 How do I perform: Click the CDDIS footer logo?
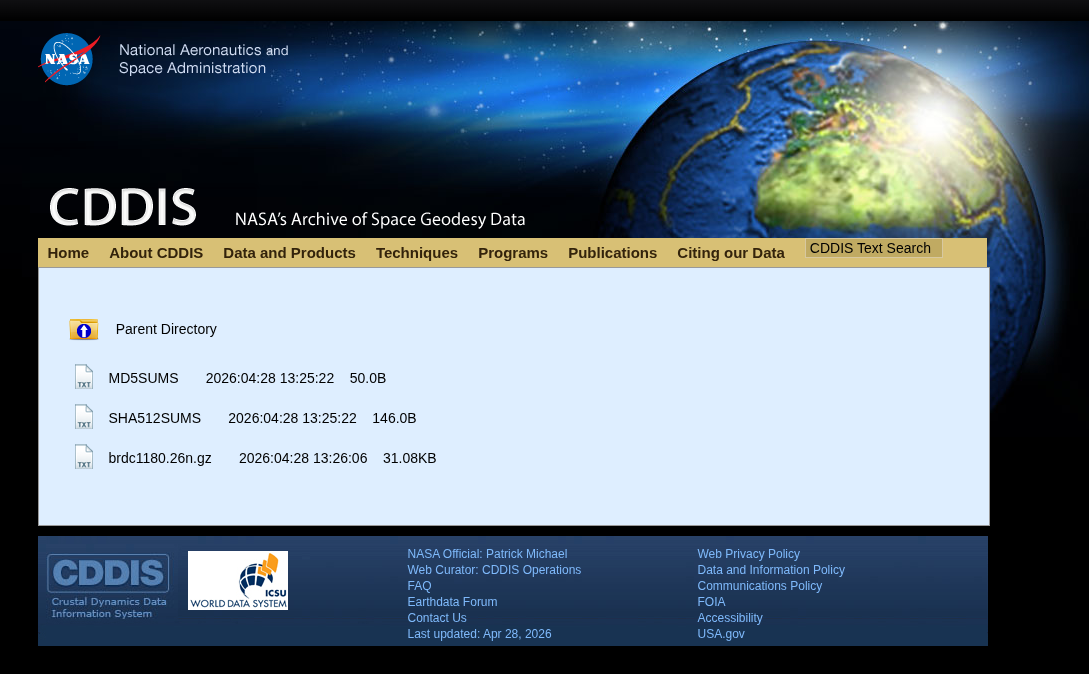pos(108,573)
